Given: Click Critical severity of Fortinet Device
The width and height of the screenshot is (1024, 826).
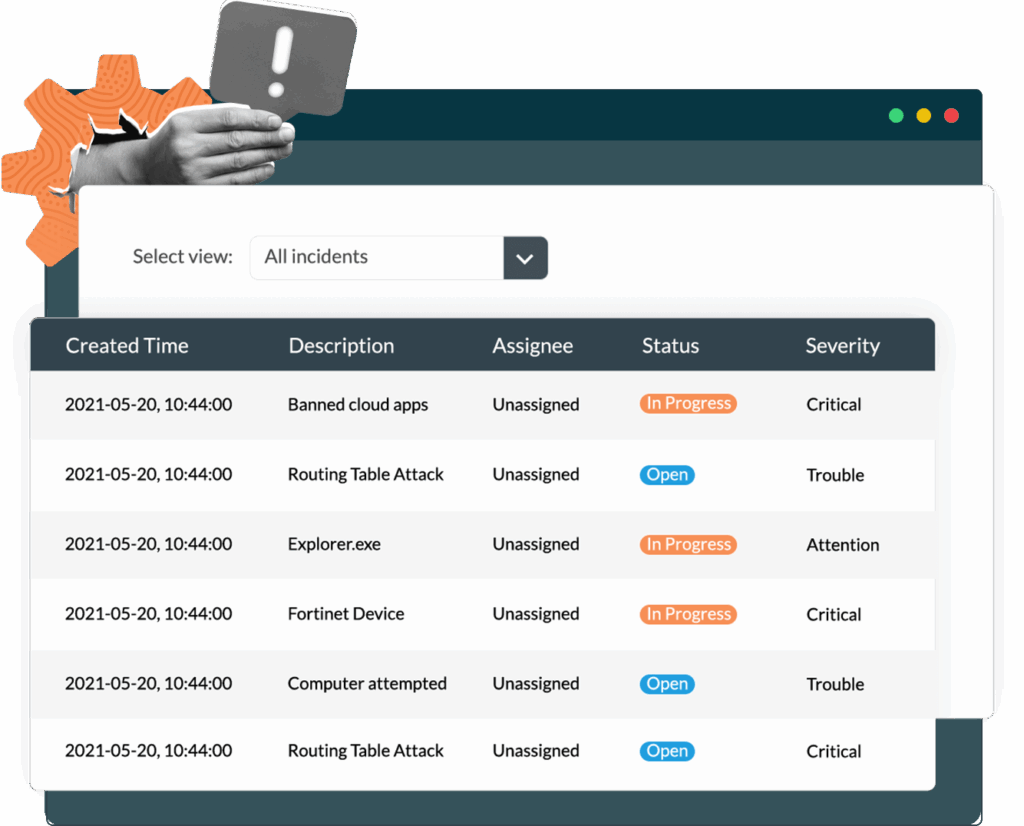Looking at the screenshot, I should (833, 614).
